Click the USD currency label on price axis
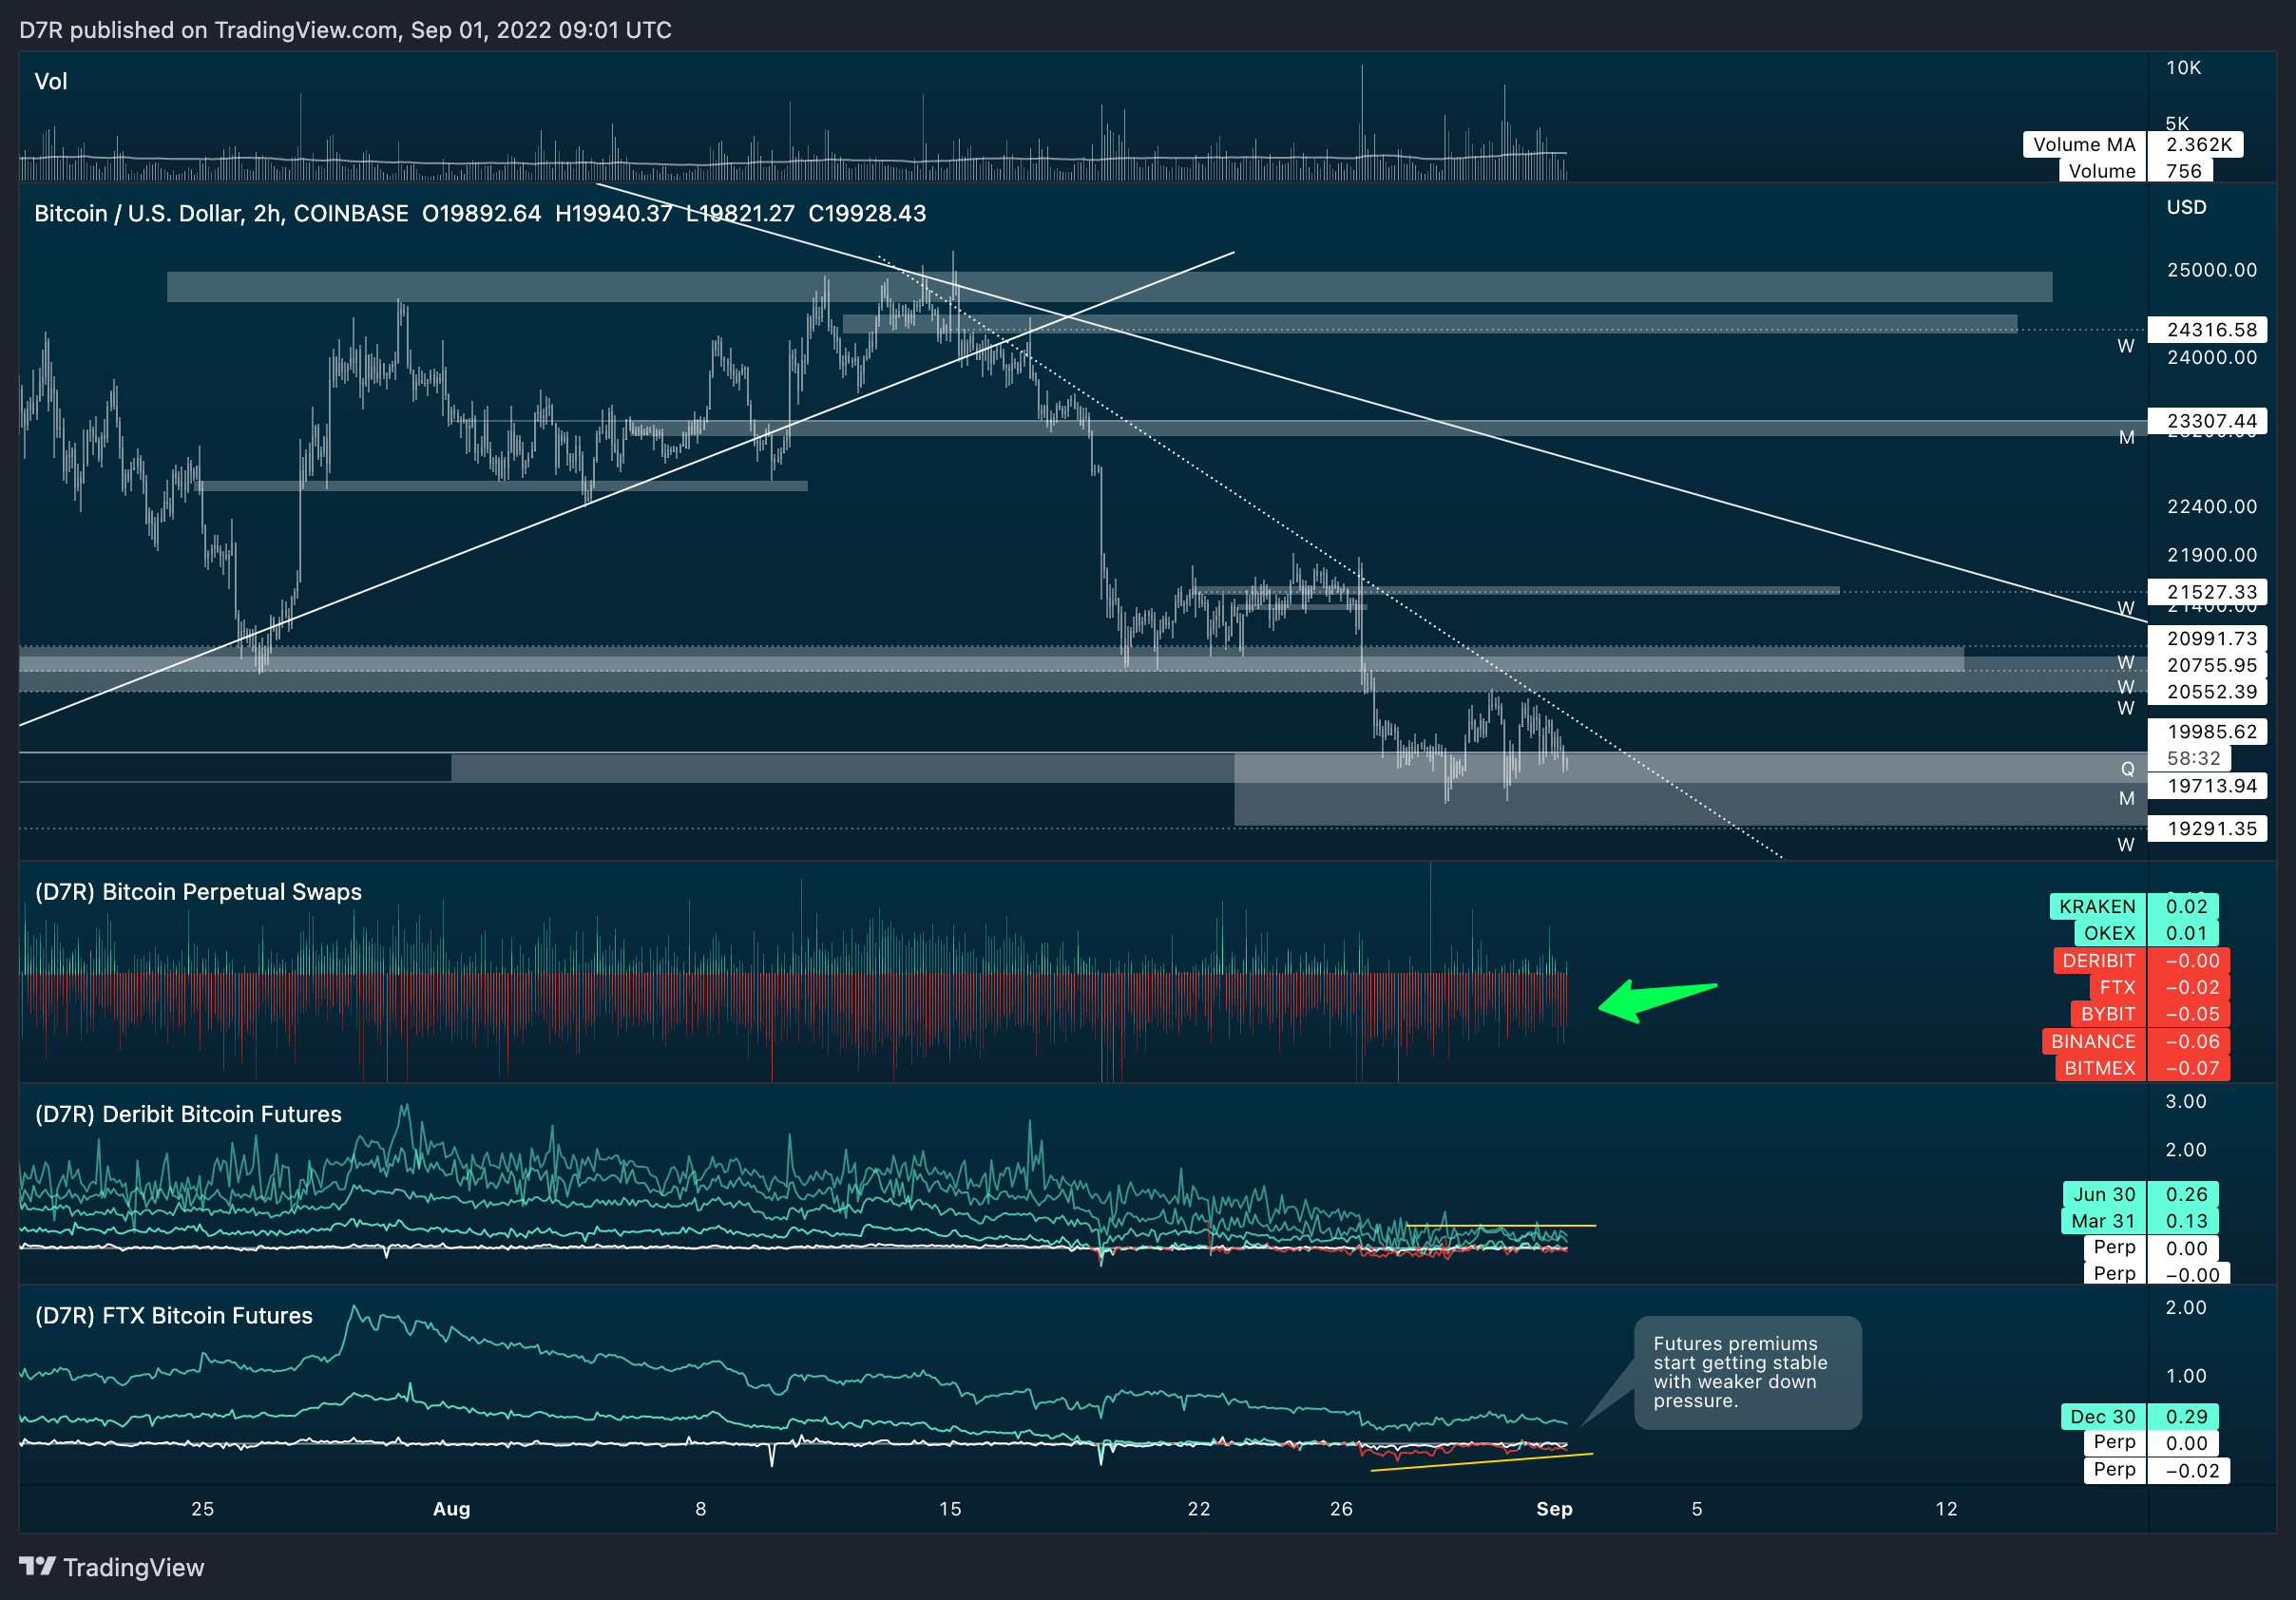The width and height of the screenshot is (2296, 1600). (2186, 207)
